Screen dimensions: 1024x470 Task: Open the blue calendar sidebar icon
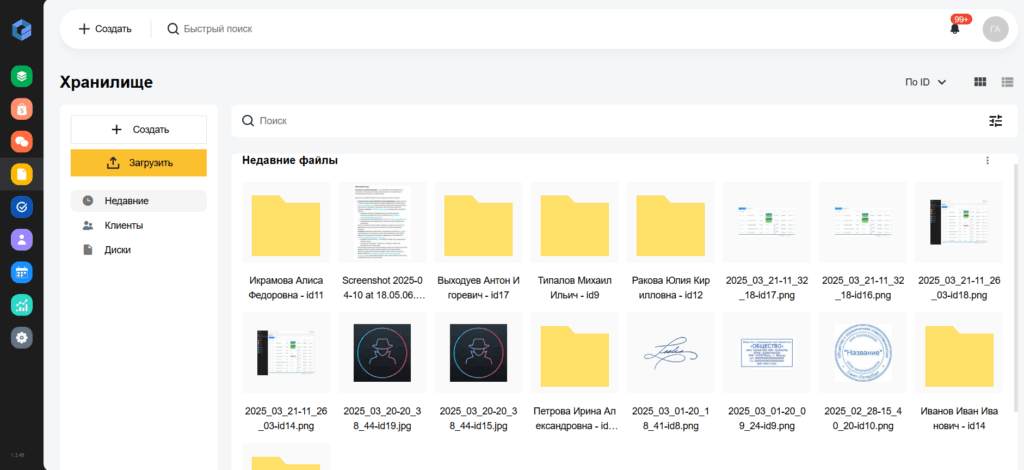(22, 272)
